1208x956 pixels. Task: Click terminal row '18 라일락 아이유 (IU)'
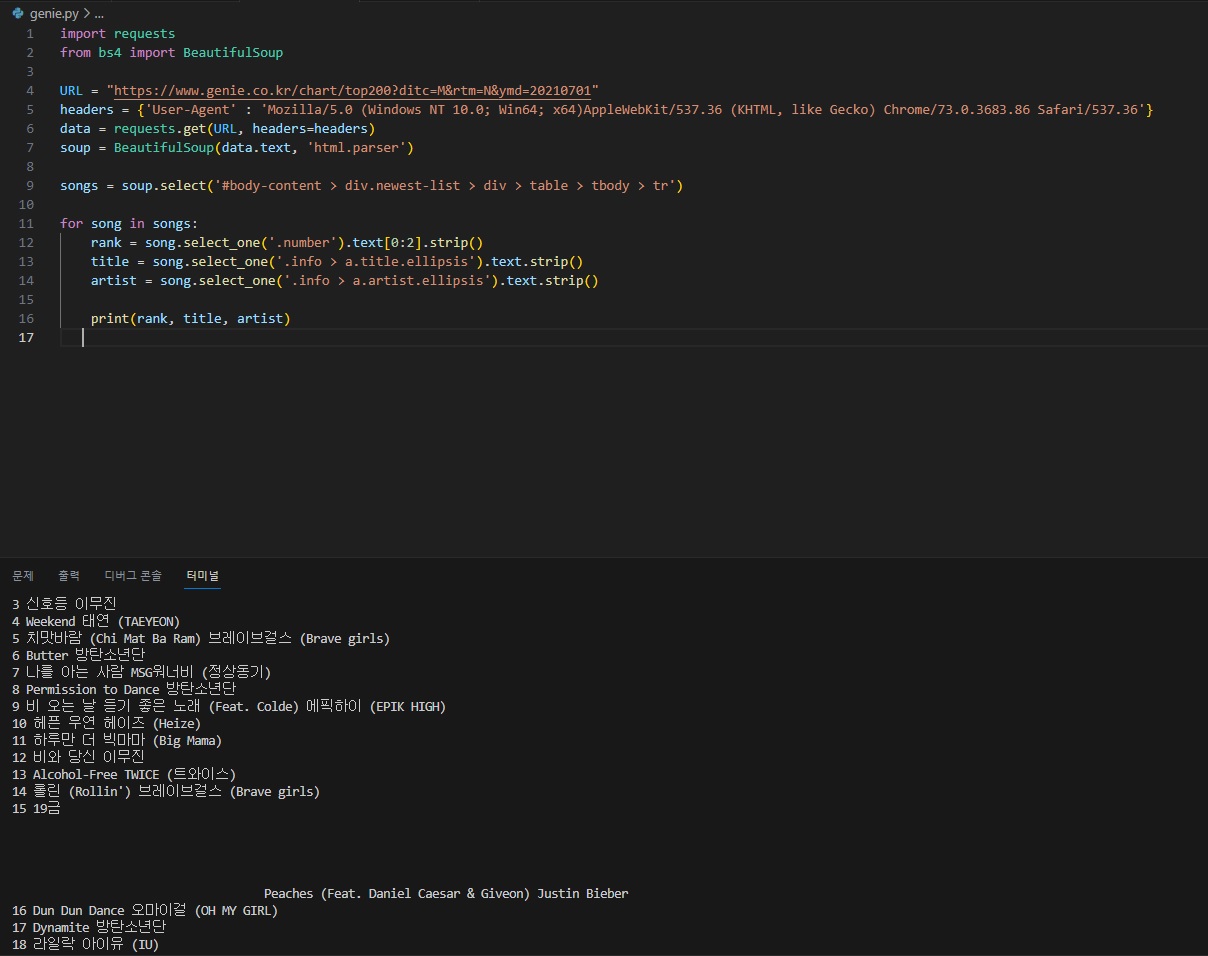[85, 944]
